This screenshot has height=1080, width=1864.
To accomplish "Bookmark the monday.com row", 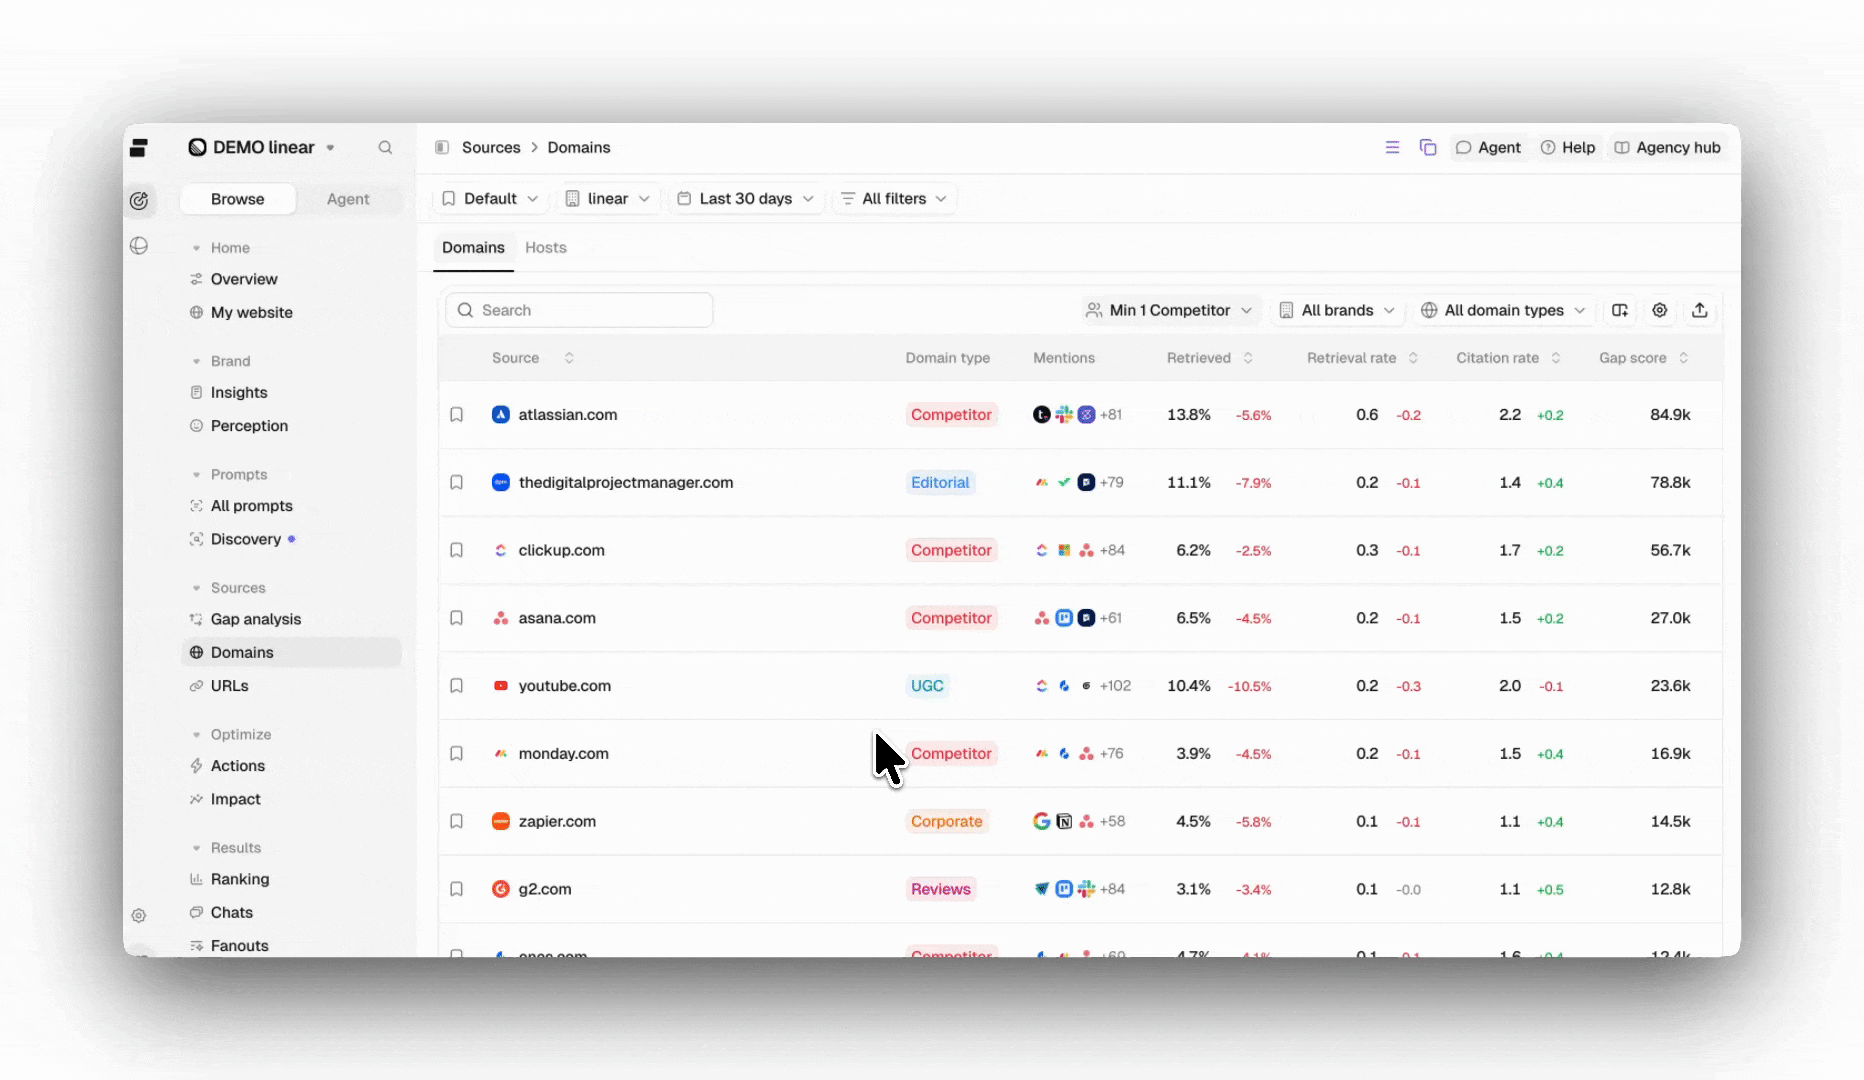I will point(456,753).
